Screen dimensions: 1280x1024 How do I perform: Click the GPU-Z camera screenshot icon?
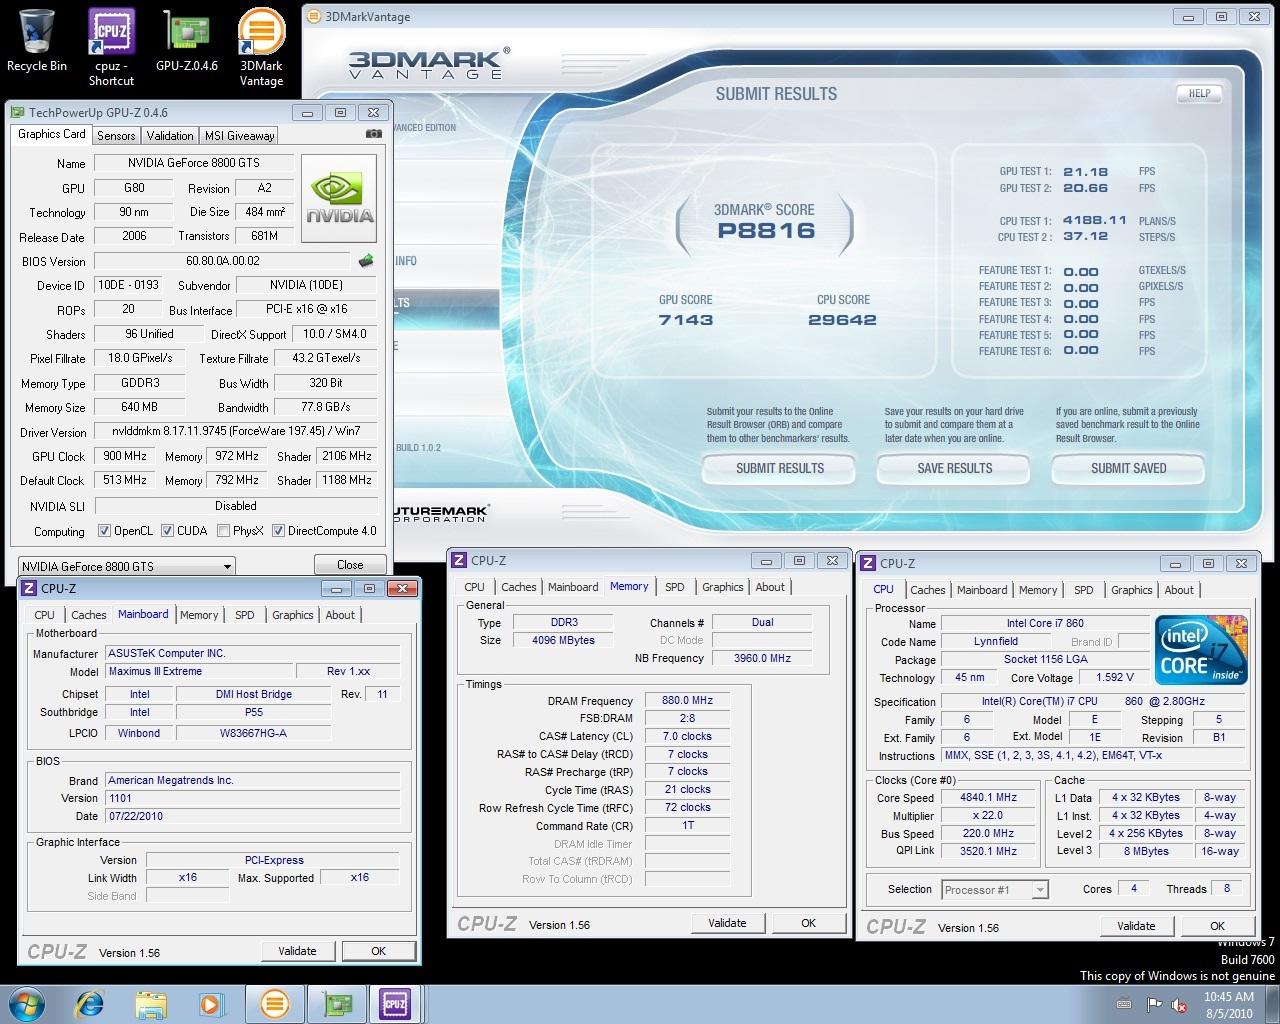[373, 134]
